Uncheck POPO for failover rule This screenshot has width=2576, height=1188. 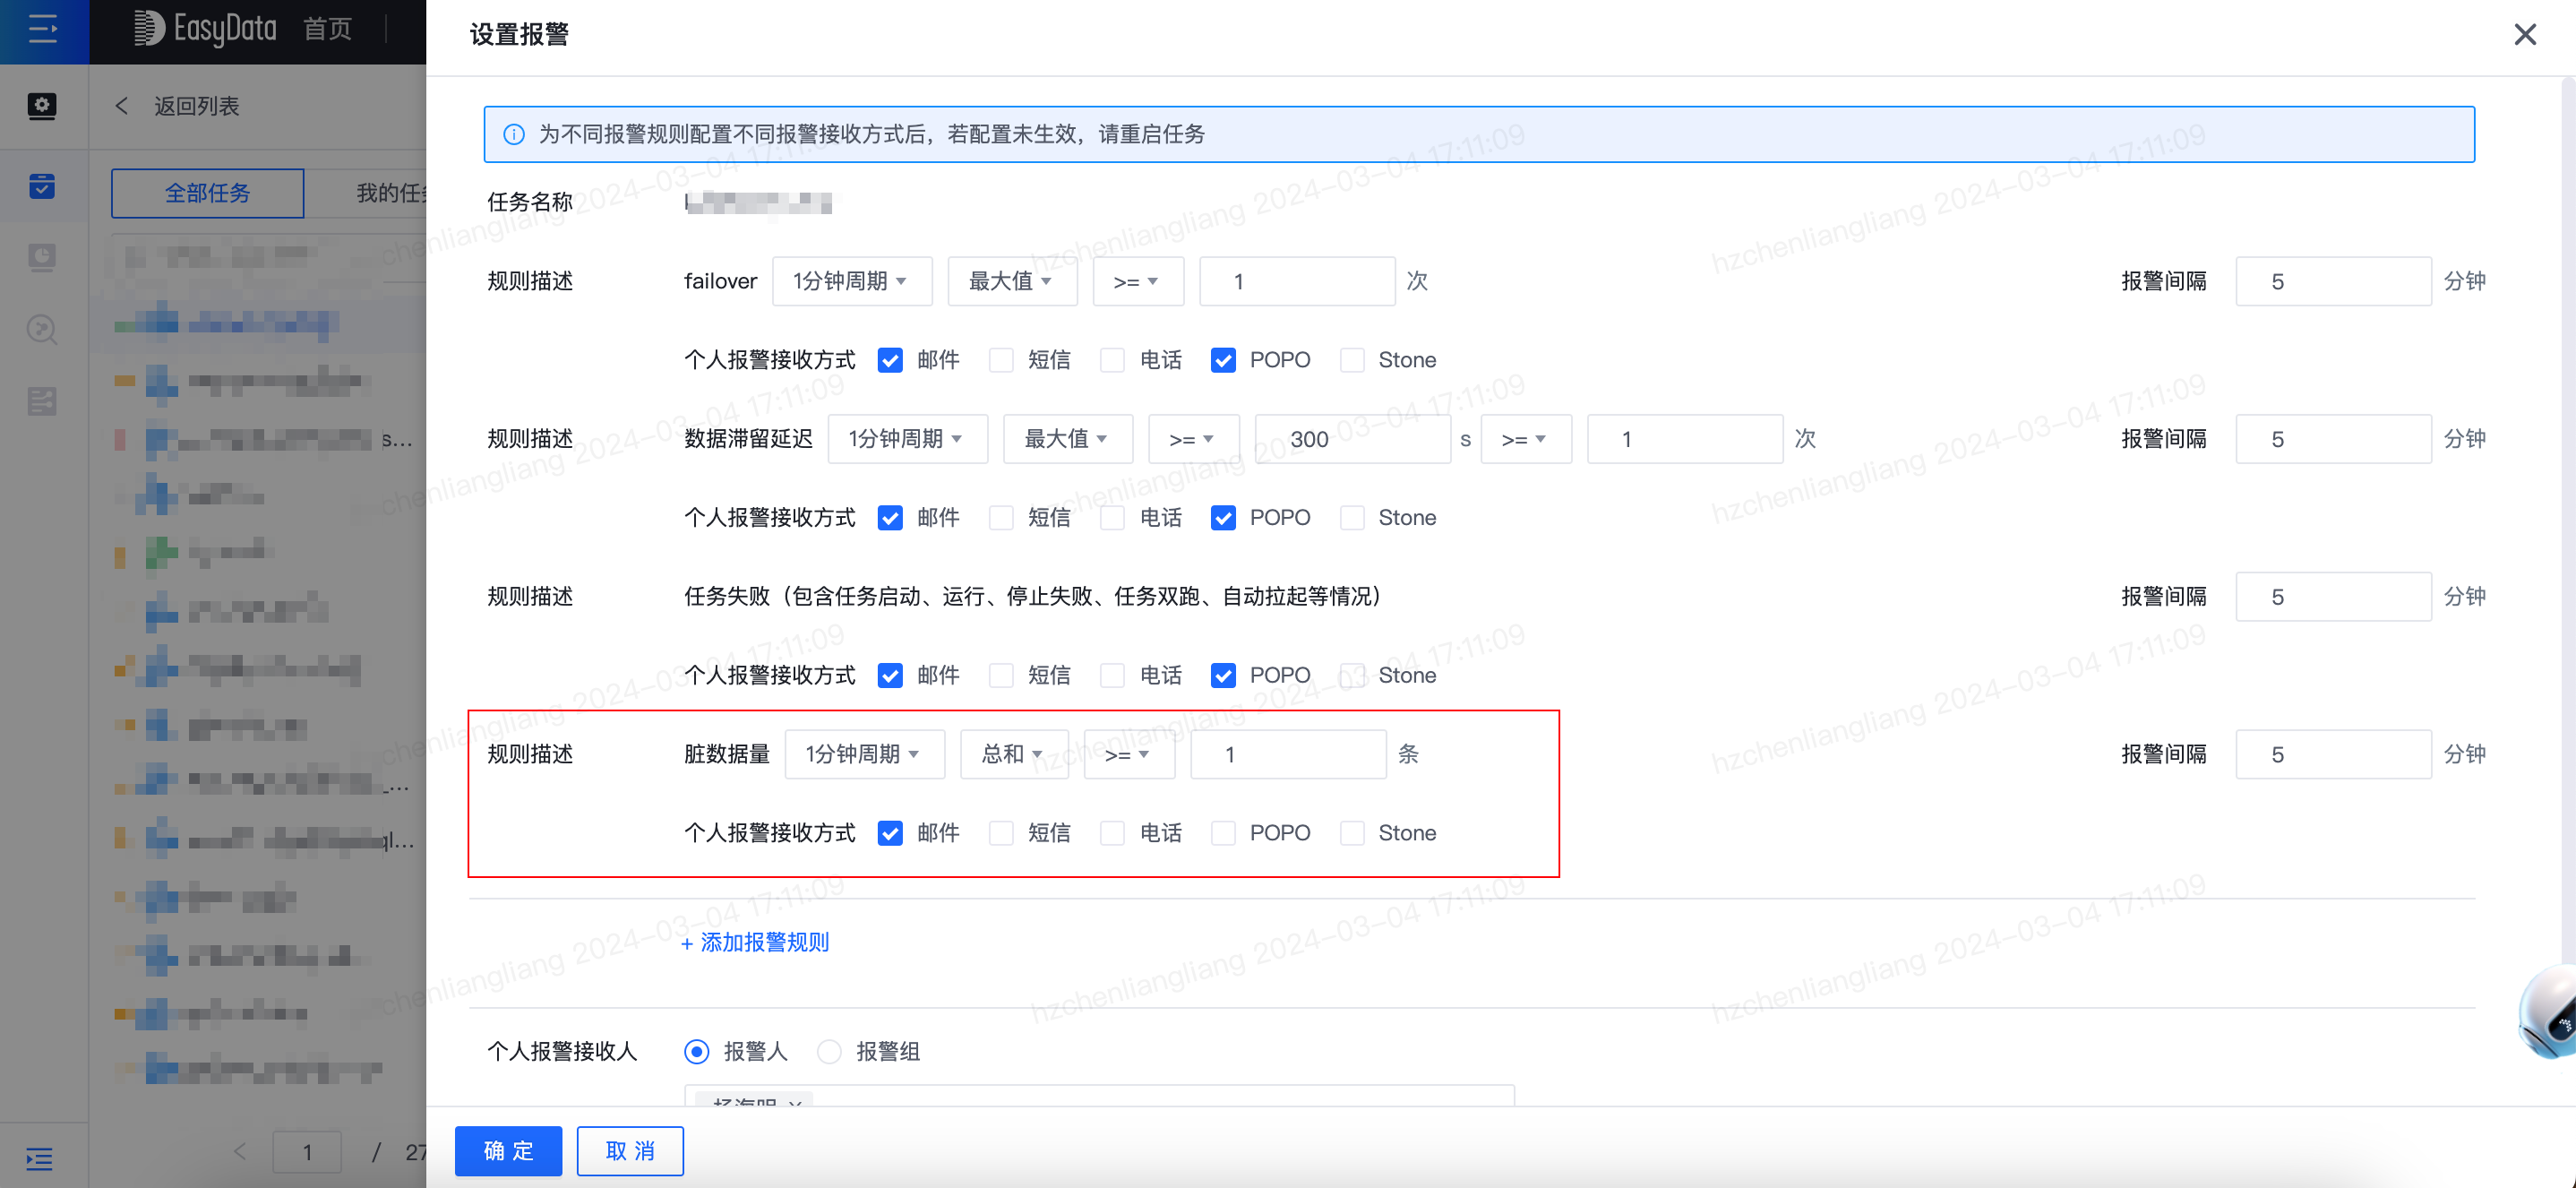[x=1223, y=361]
